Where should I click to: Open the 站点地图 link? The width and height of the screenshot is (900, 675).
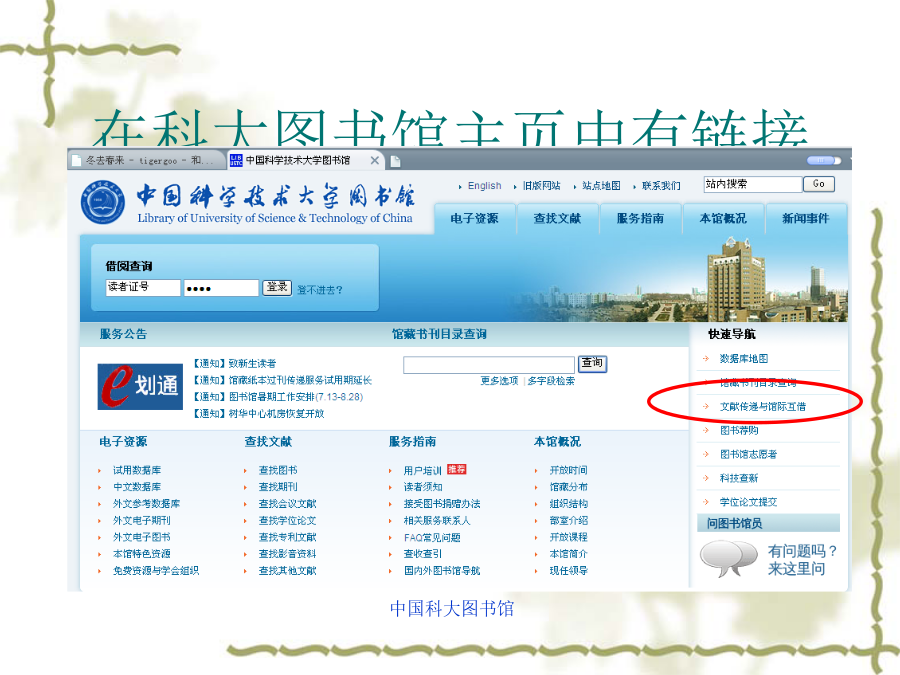pos(601,185)
